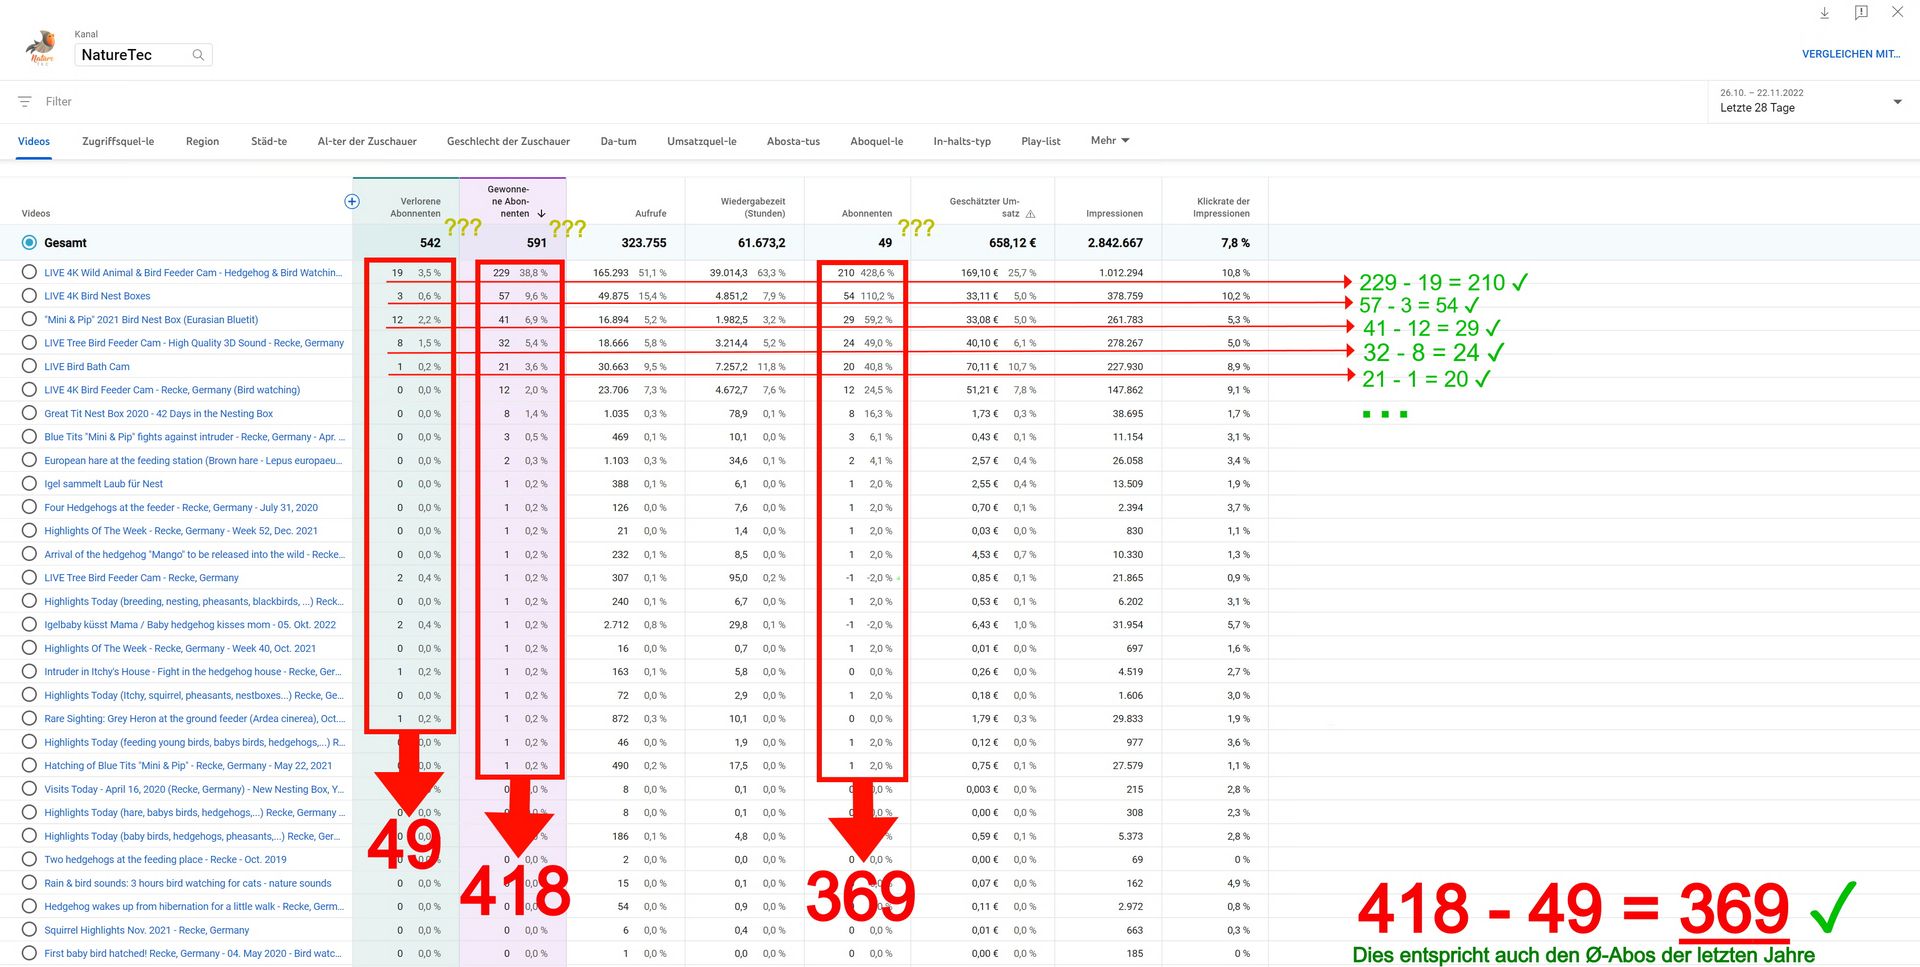Click the filter icon

25,102
